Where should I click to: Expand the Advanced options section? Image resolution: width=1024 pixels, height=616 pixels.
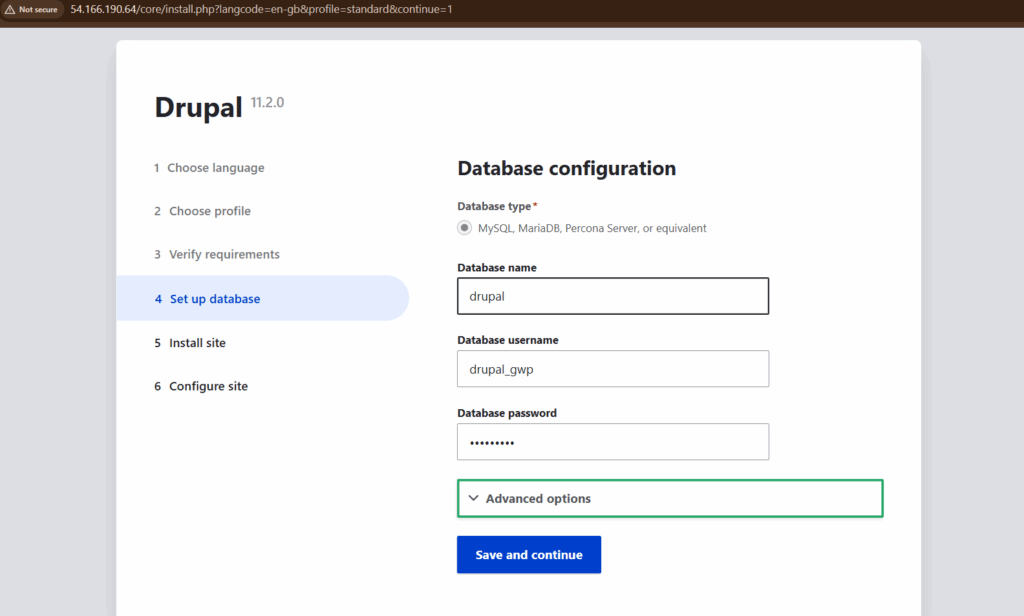coord(670,498)
